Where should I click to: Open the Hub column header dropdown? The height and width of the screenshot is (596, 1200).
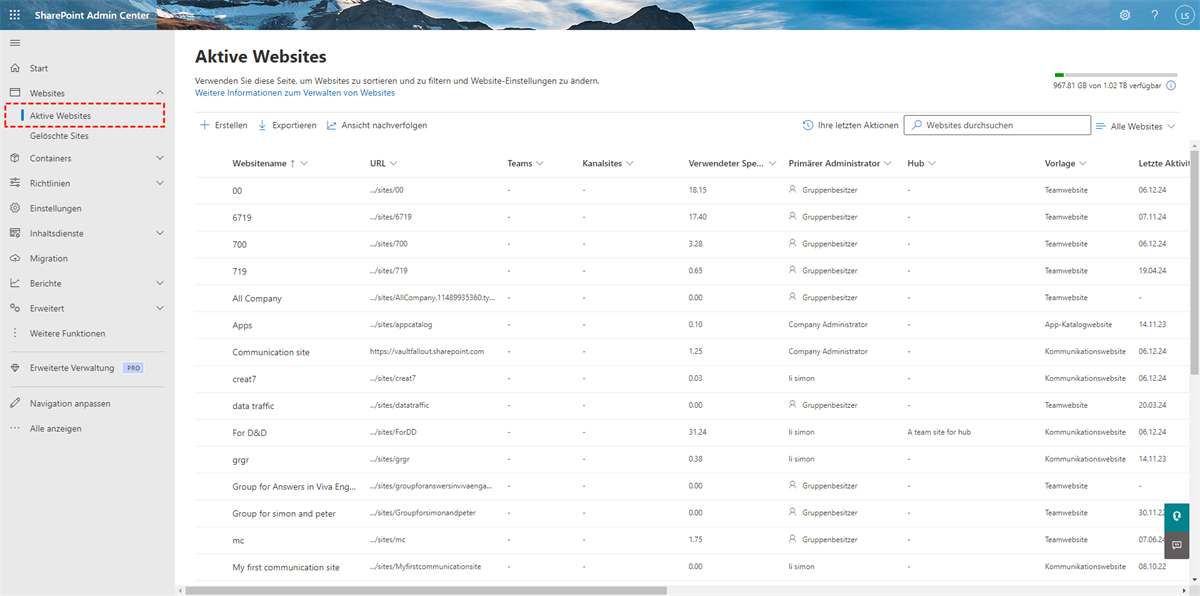[x=933, y=163]
